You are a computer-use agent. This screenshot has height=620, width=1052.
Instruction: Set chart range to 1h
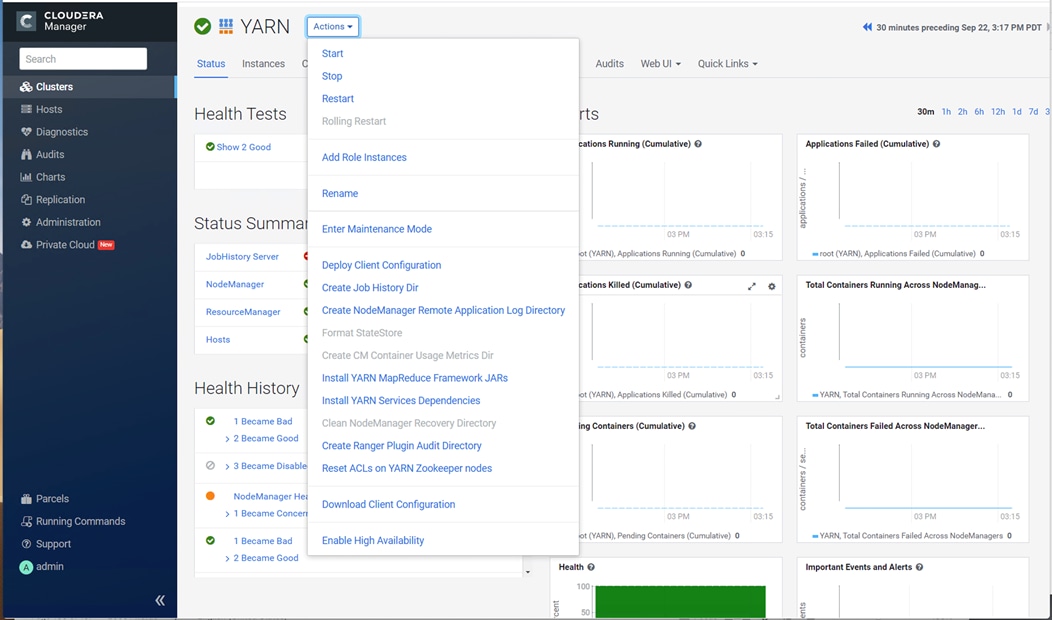tap(946, 112)
